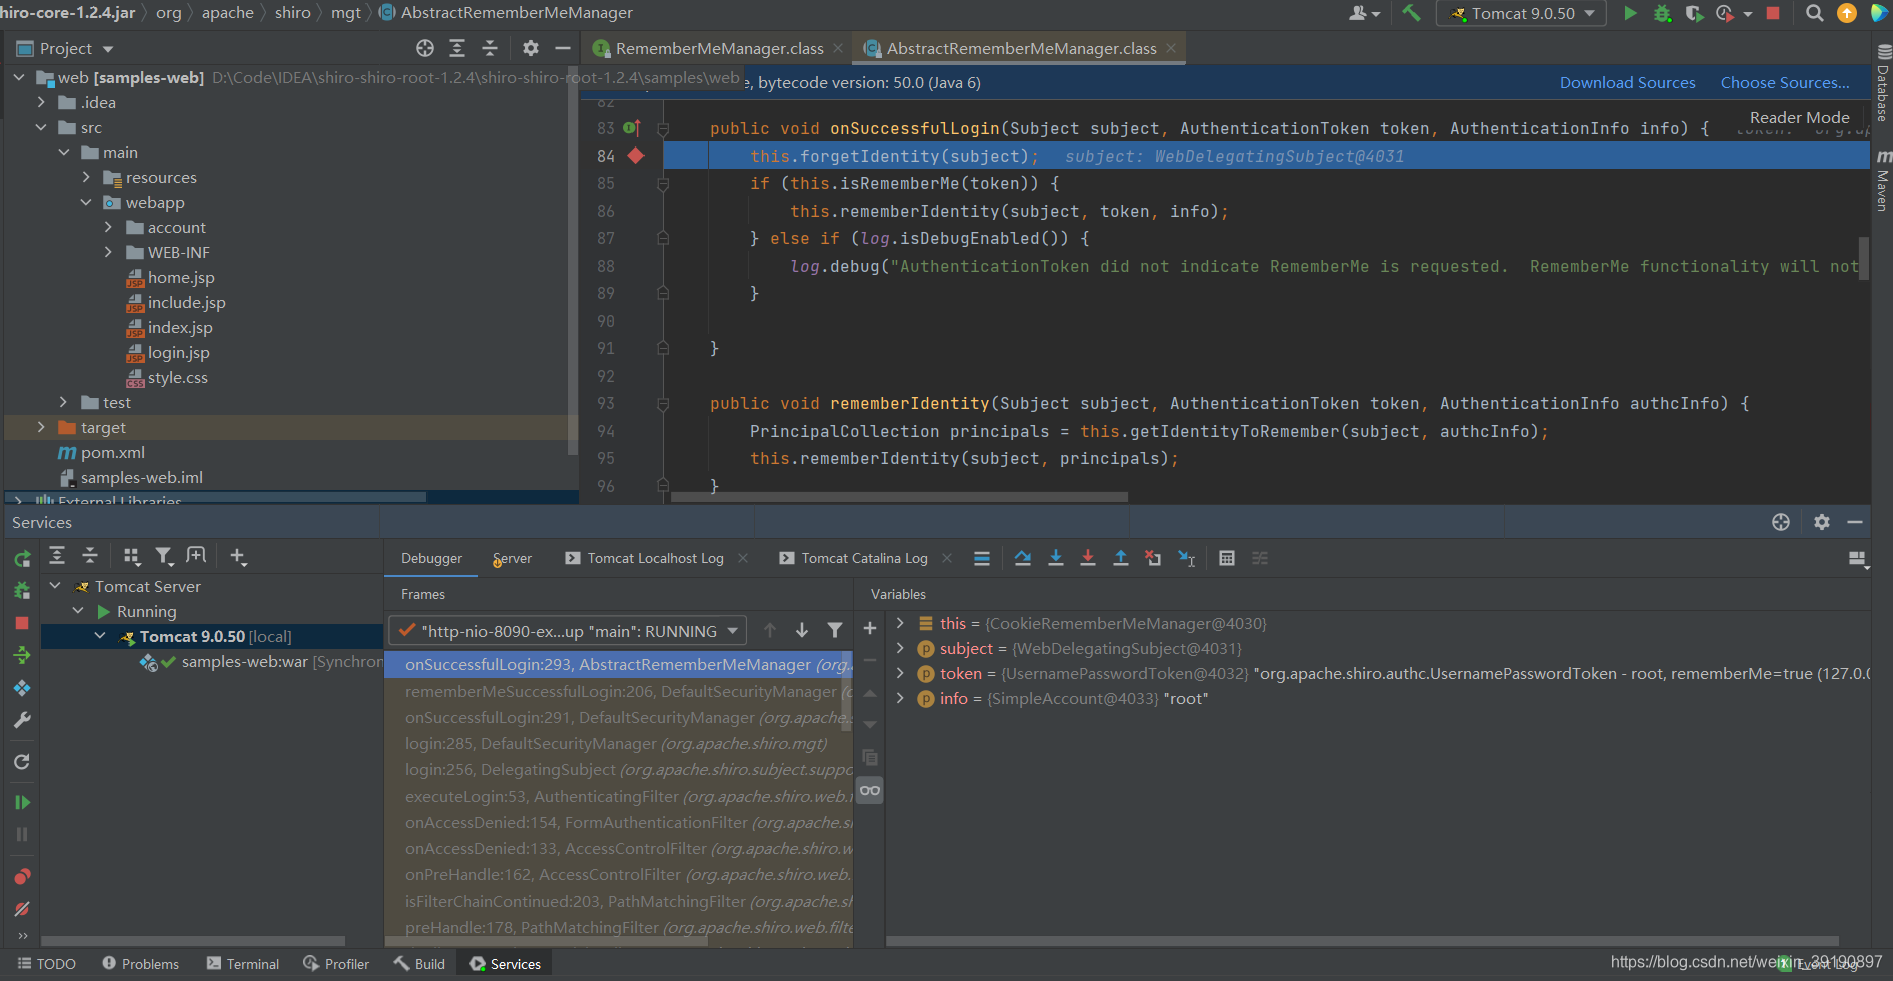The height and width of the screenshot is (981, 1893).
Task: Toggle Show Watches glasses icon in Variables
Action: pos(870,790)
